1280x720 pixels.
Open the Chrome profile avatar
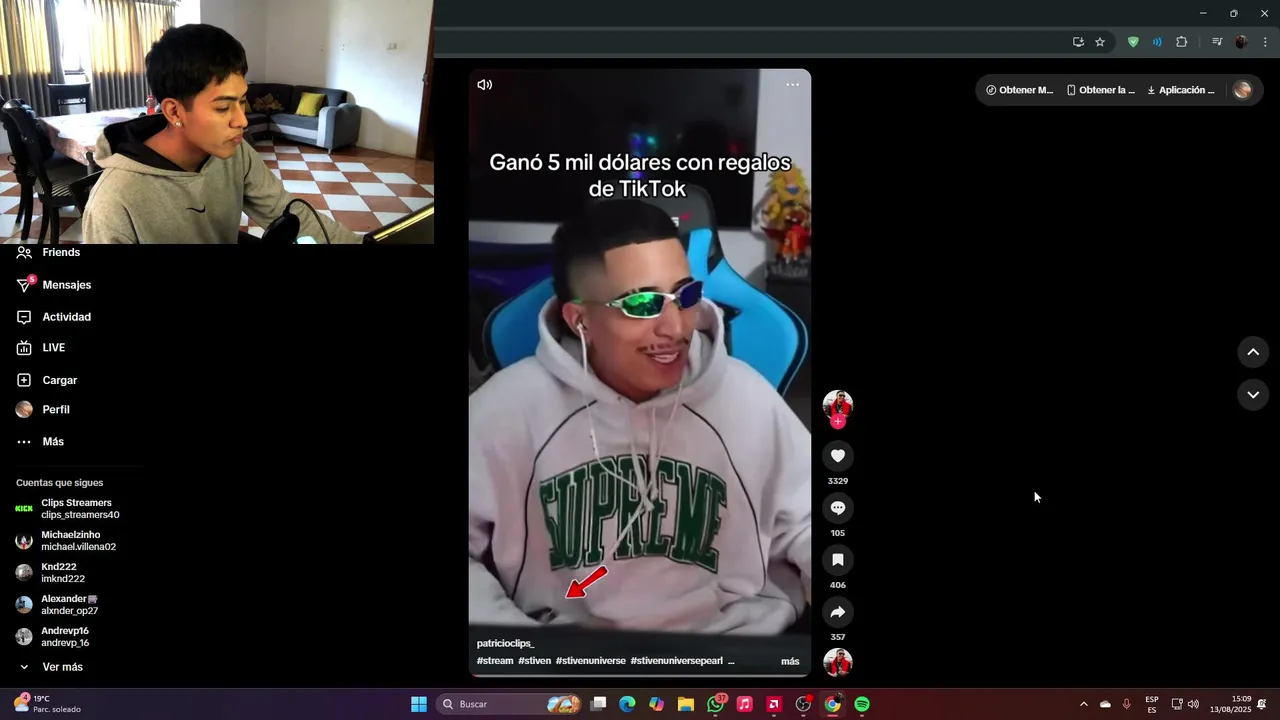tap(1241, 42)
